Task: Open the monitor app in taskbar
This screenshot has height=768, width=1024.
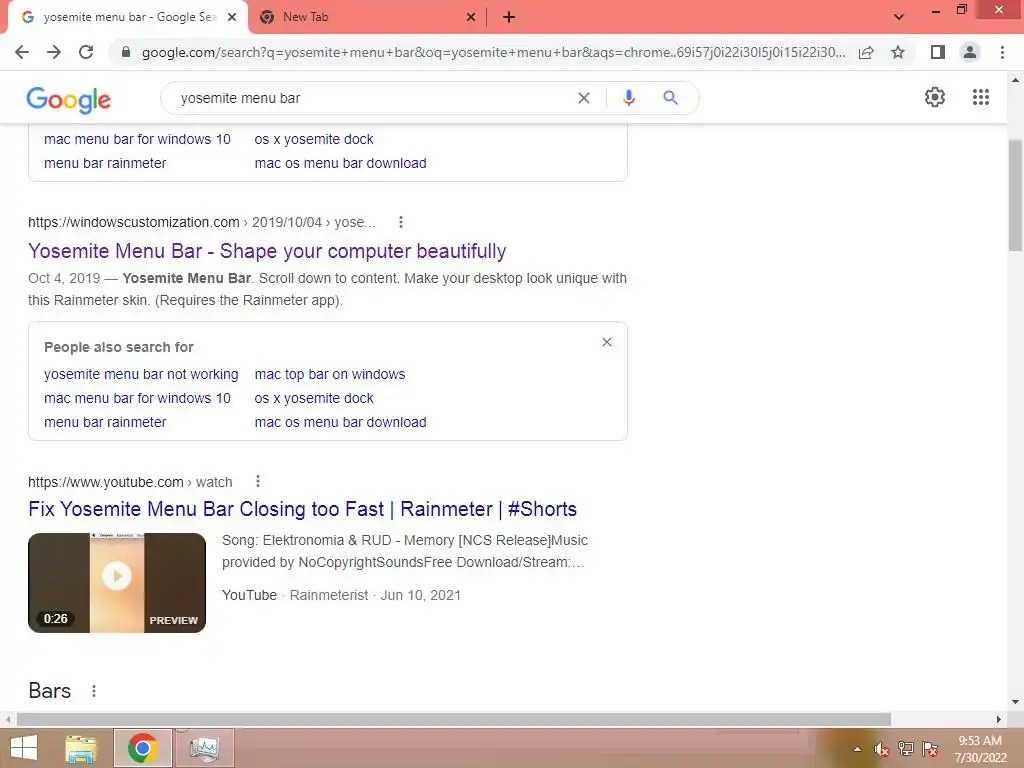Action: [204, 749]
